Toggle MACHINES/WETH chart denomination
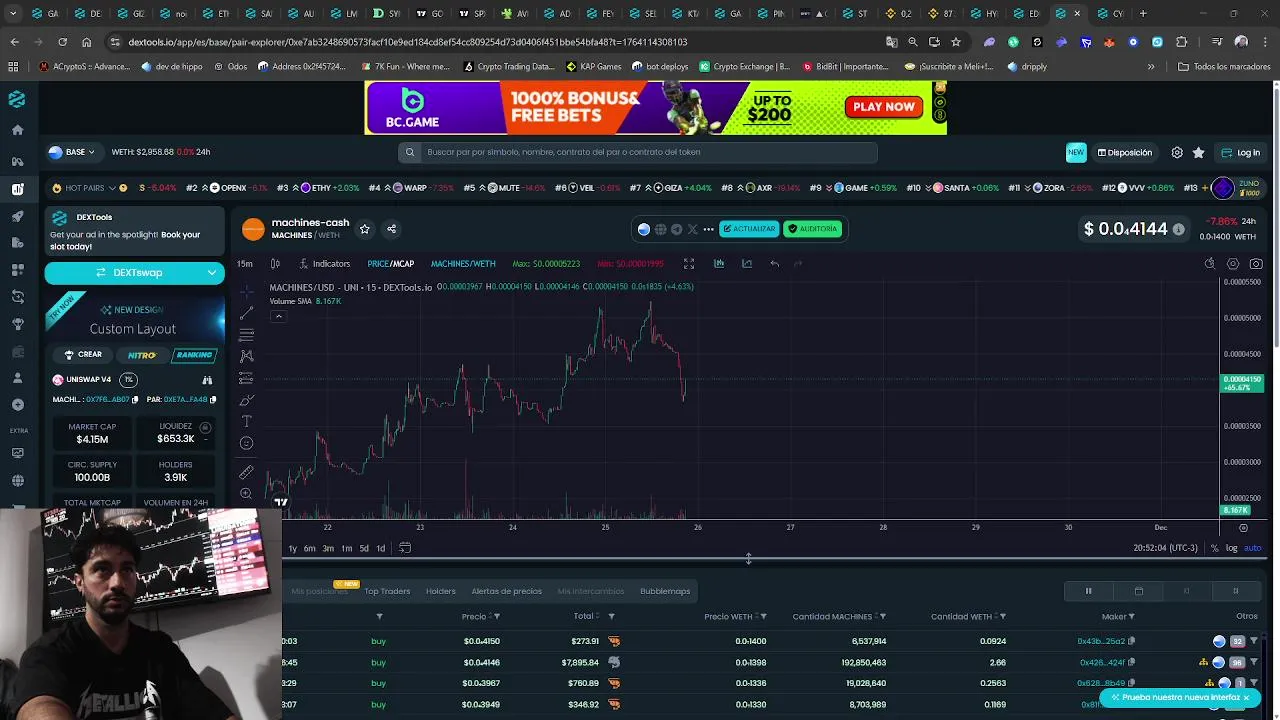Image resolution: width=1280 pixels, height=720 pixels. point(463,264)
